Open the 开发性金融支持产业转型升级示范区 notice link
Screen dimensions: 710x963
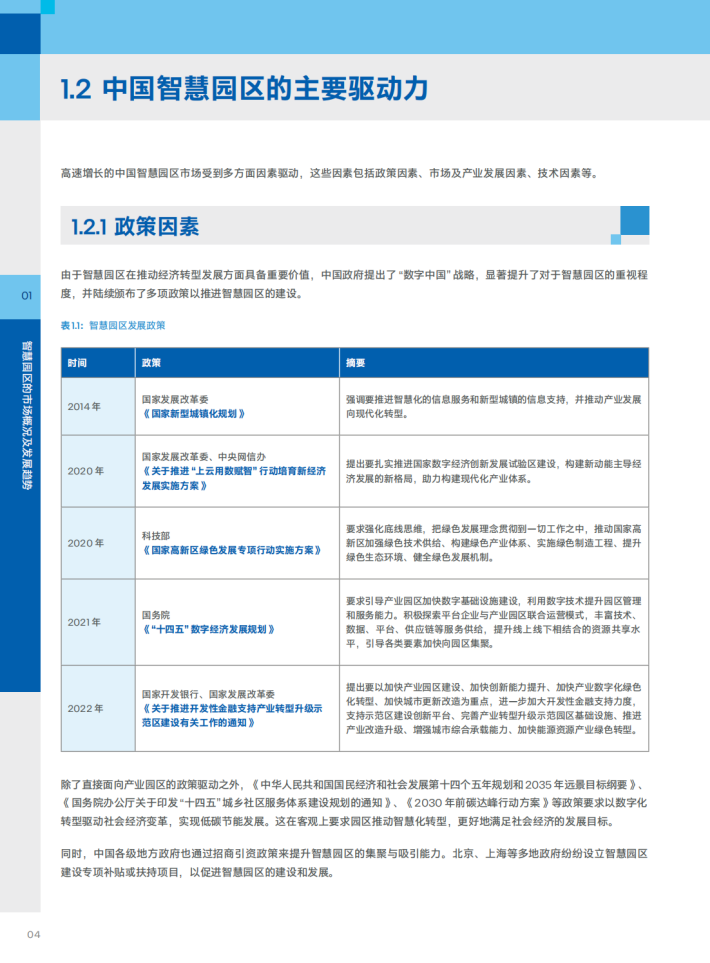(x=232, y=715)
